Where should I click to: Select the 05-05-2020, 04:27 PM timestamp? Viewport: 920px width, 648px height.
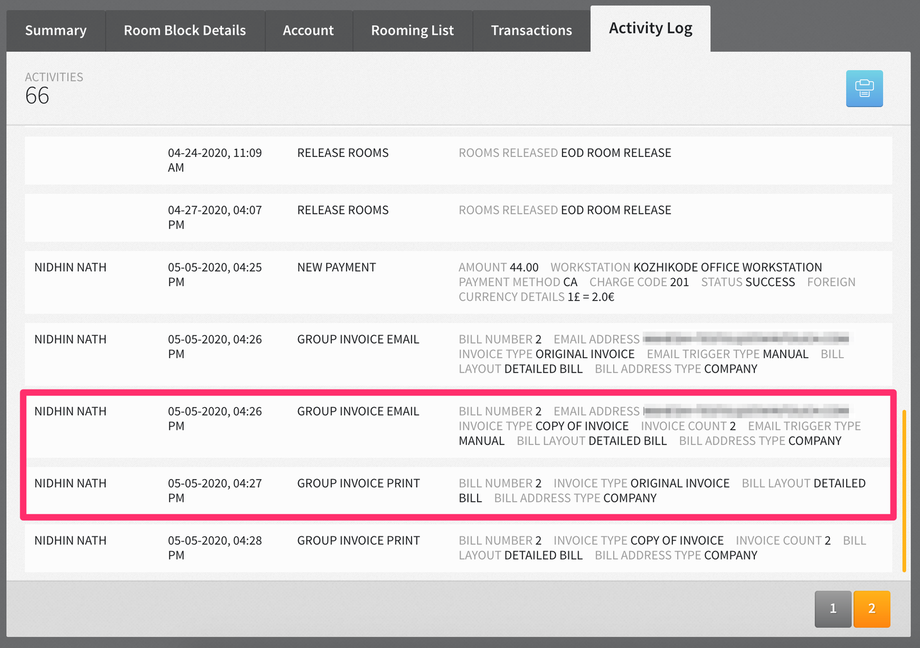pos(215,491)
